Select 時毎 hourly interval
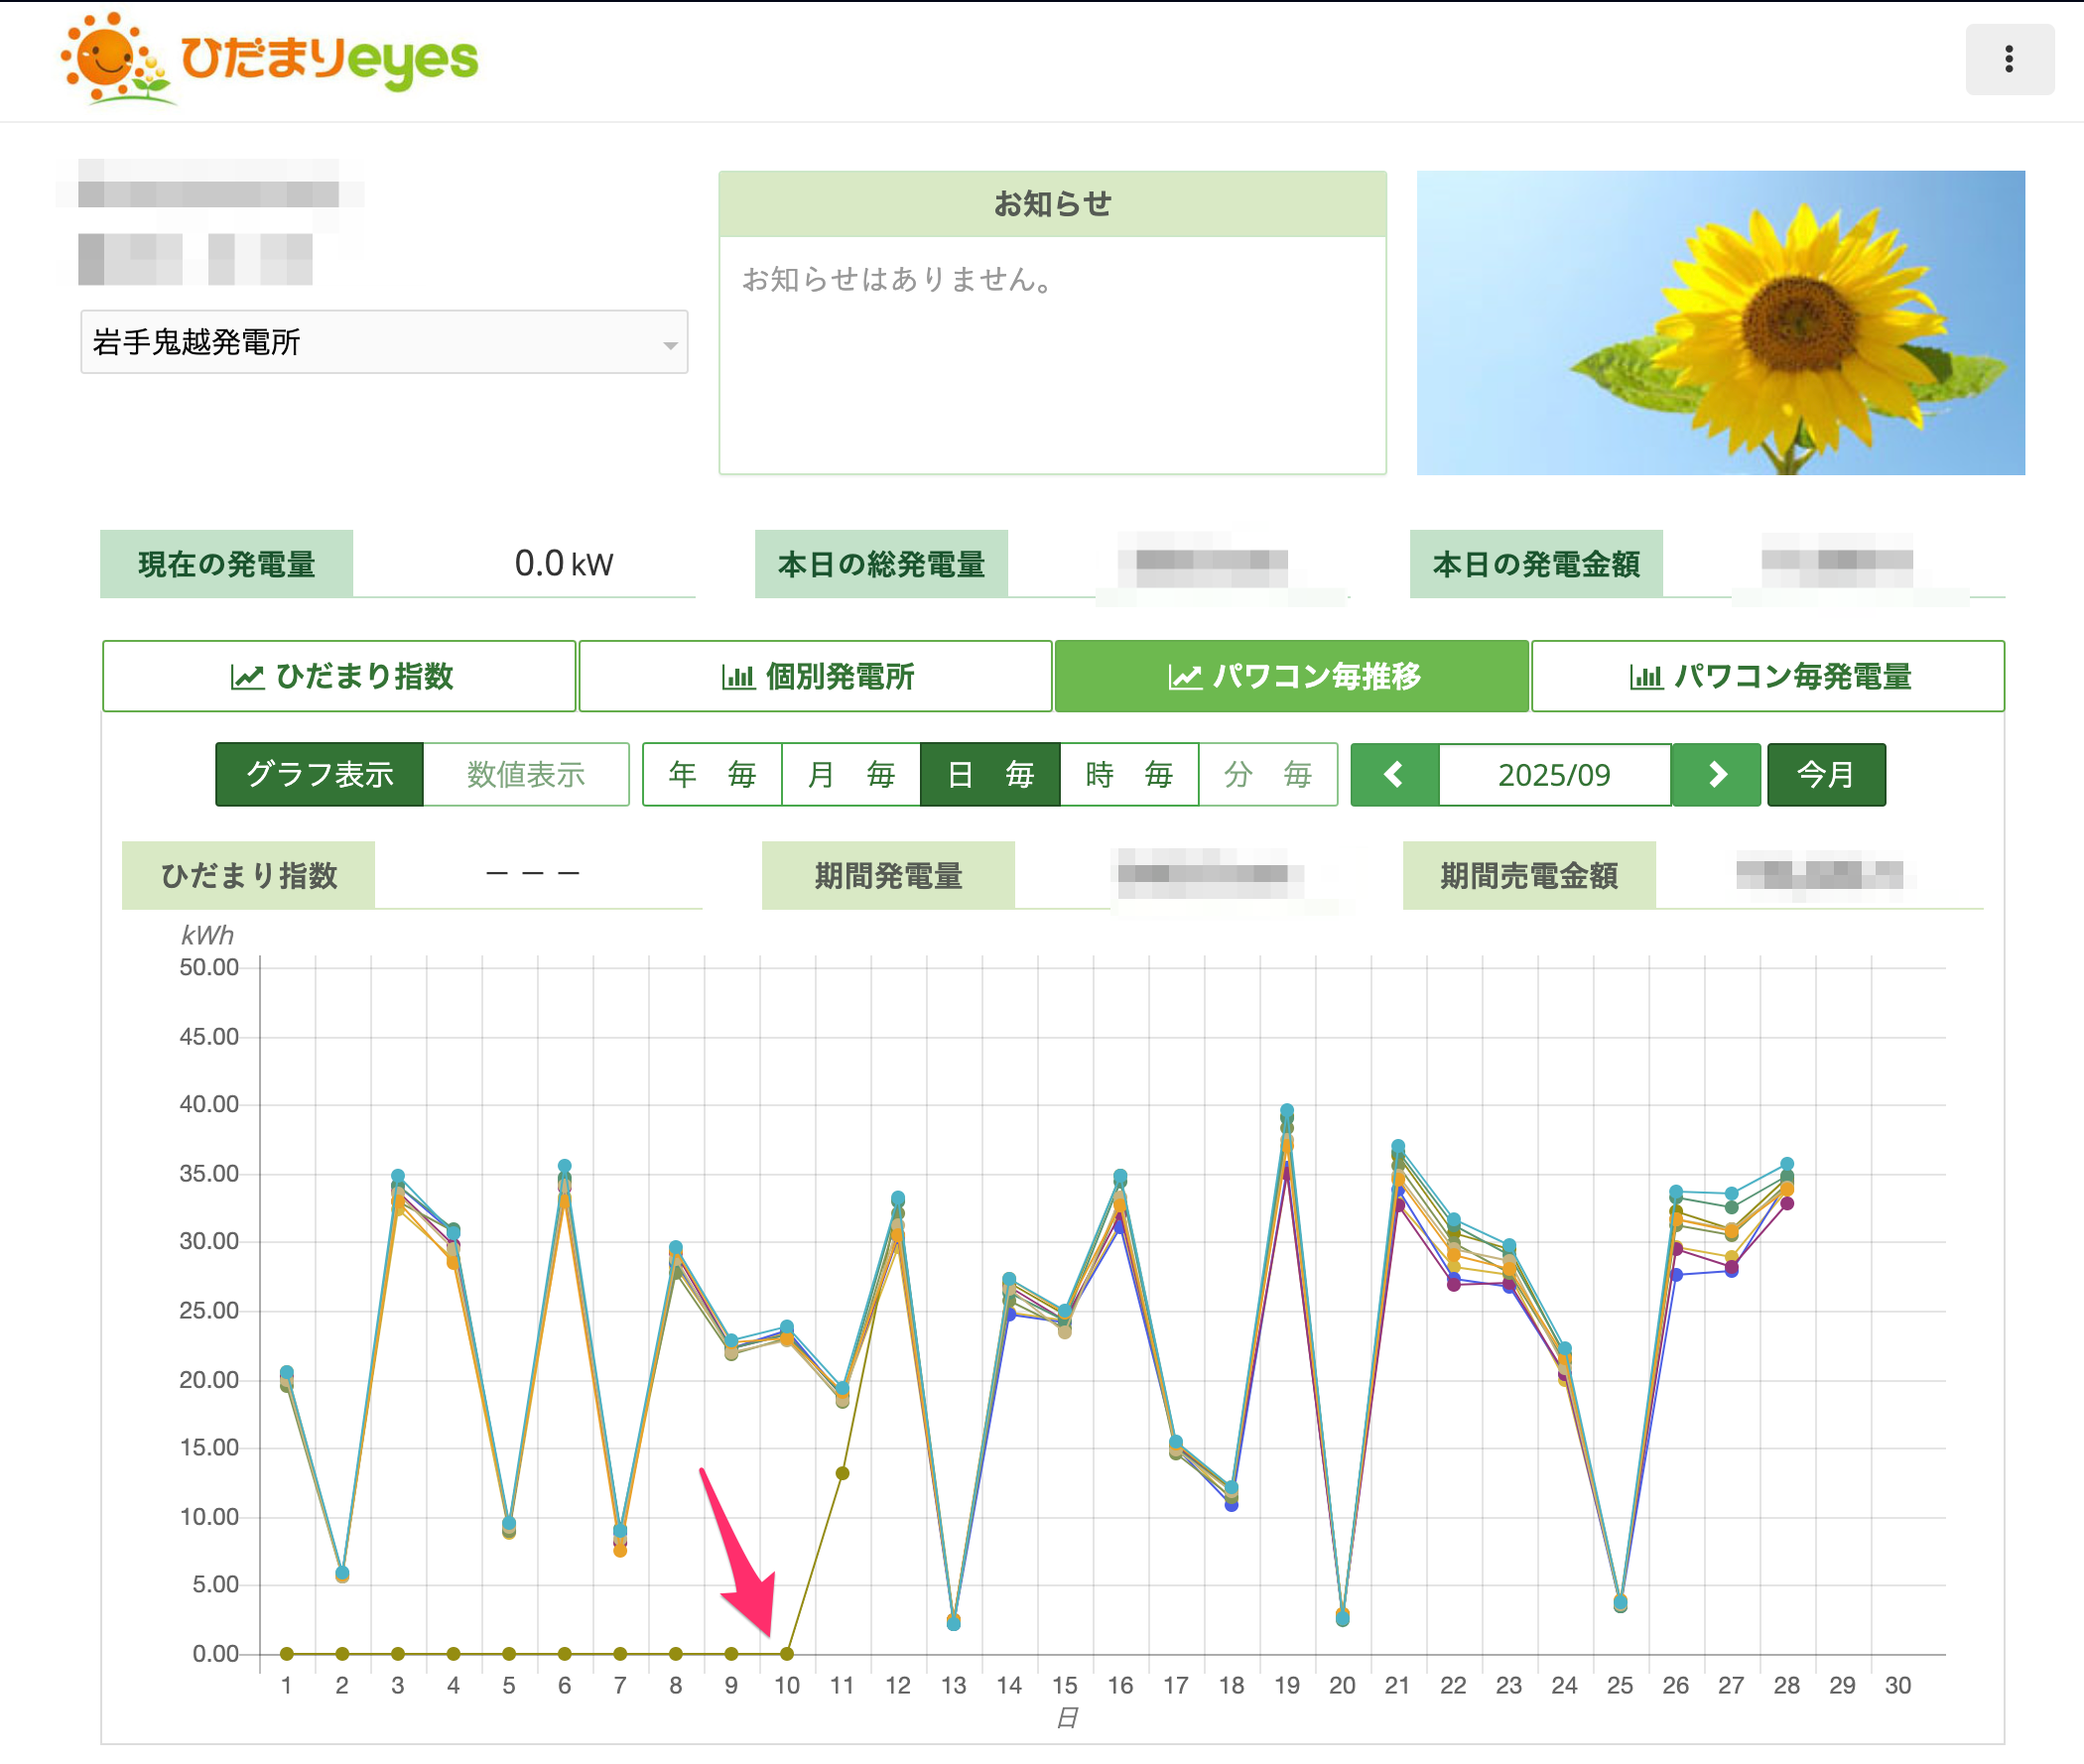This screenshot has height=1764, width=2084. click(x=1129, y=774)
